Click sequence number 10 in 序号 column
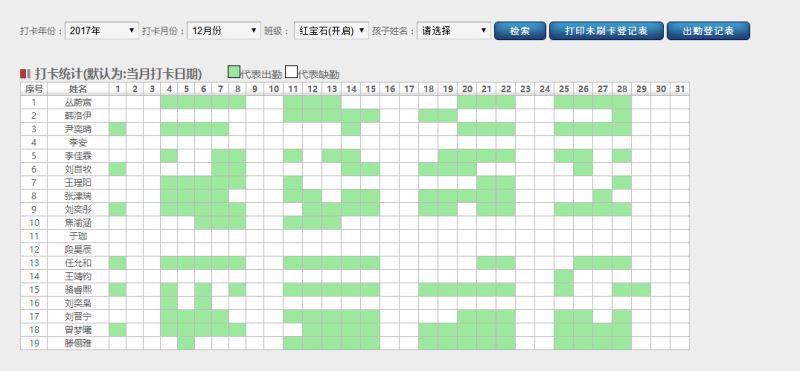 tap(34, 222)
